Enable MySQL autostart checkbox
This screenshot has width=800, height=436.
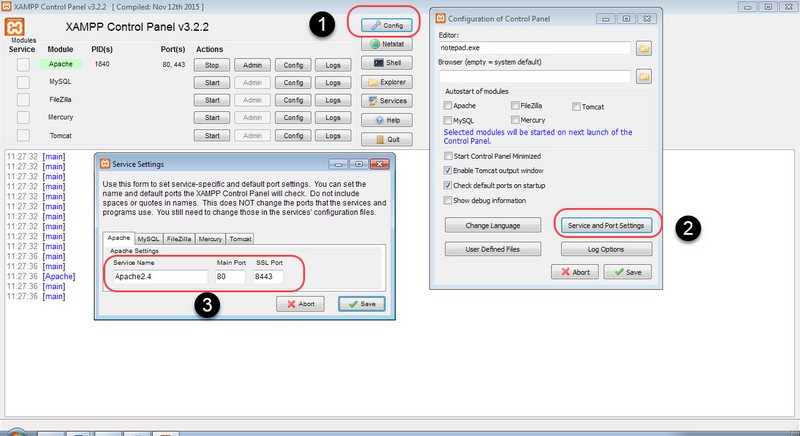click(447, 120)
